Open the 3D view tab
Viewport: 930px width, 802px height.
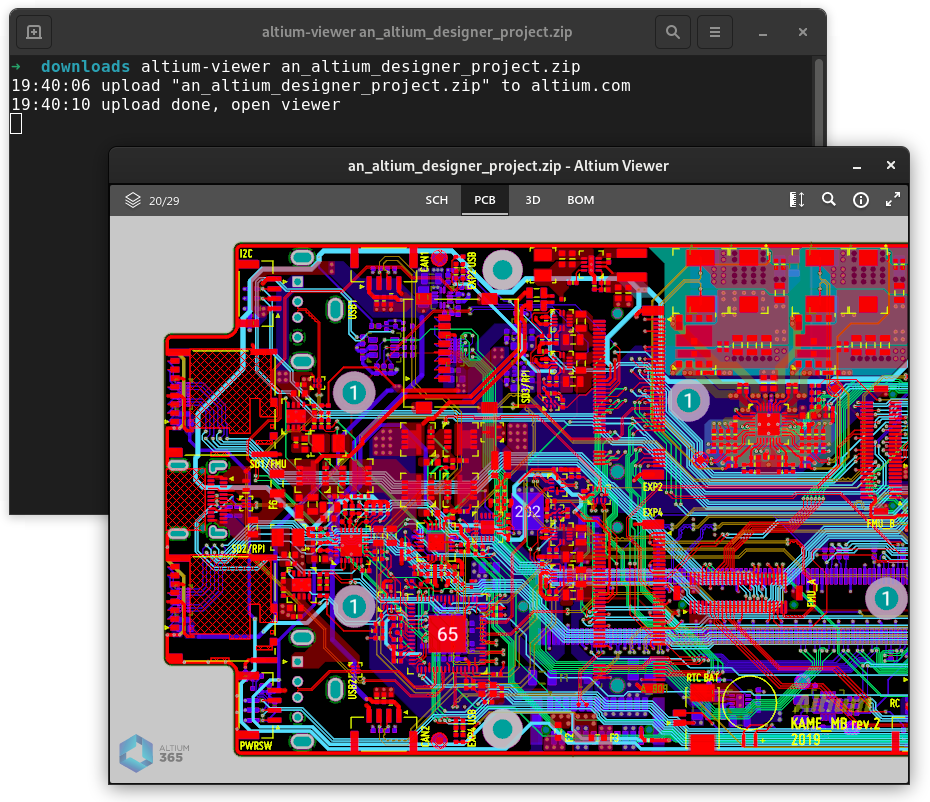click(533, 200)
